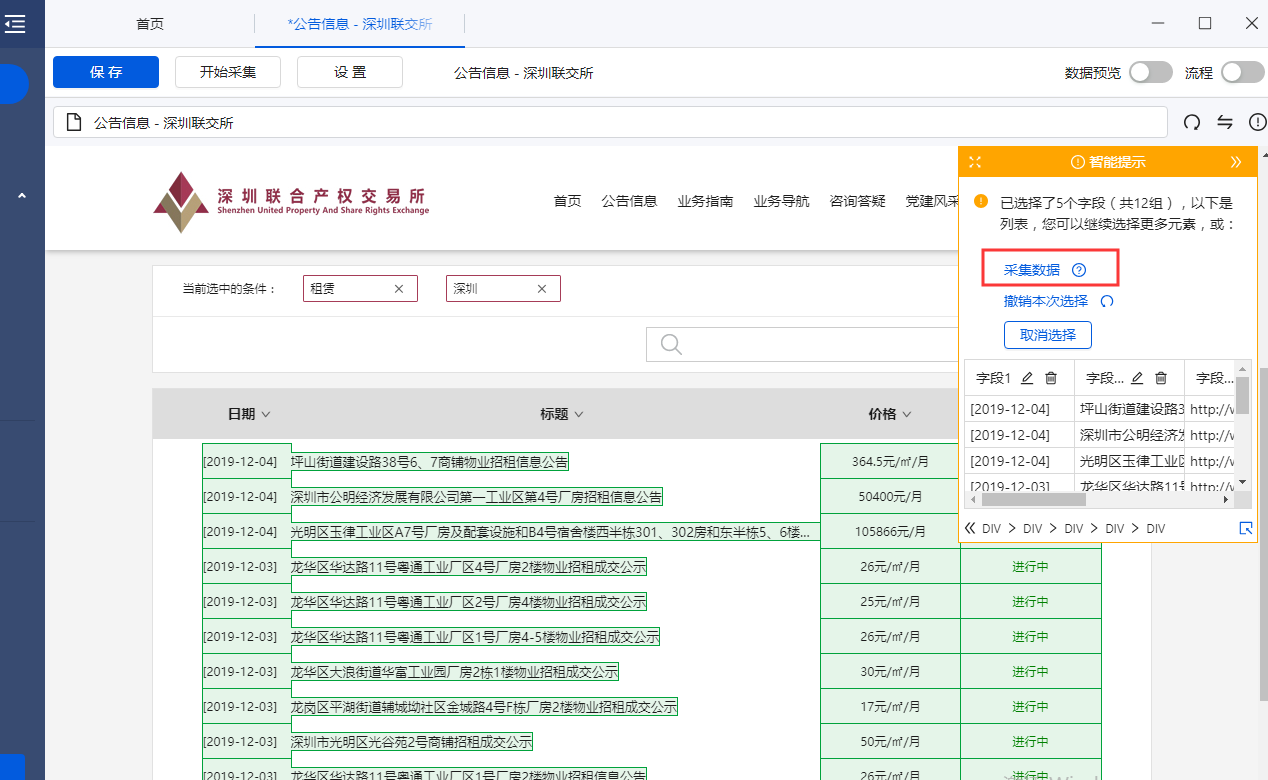Open 公告信息 in website navigation
The width and height of the screenshot is (1268, 780).
coord(629,201)
